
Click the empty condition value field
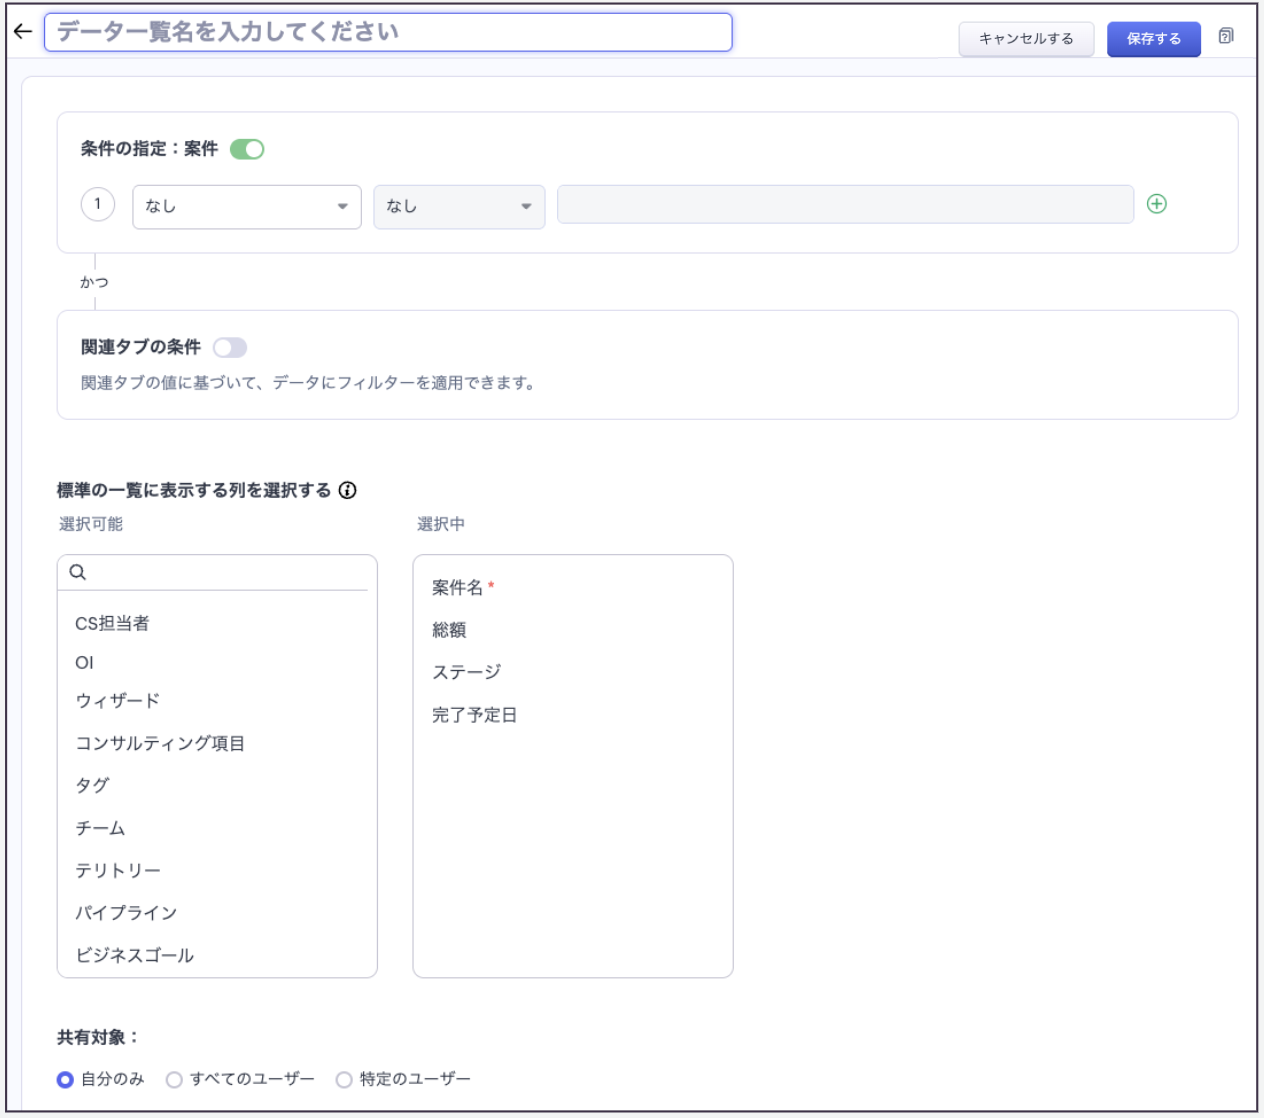(845, 205)
